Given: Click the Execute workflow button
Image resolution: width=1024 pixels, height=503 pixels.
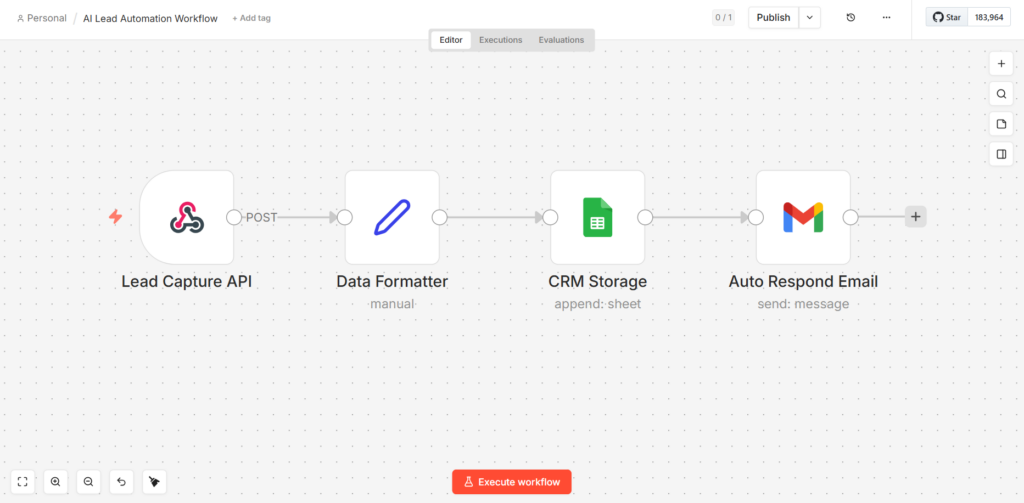Looking at the screenshot, I should (511, 482).
